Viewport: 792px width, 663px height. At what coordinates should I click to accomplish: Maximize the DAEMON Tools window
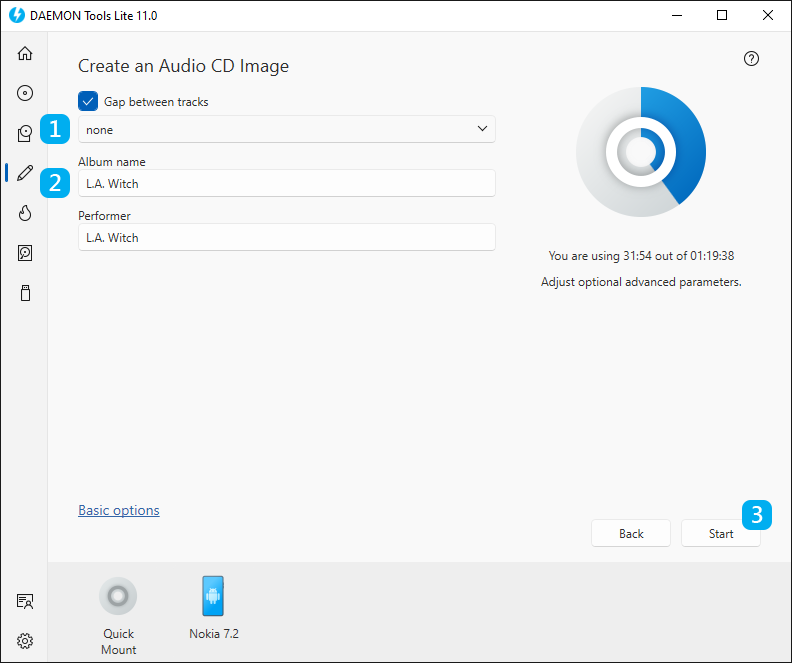pos(722,15)
